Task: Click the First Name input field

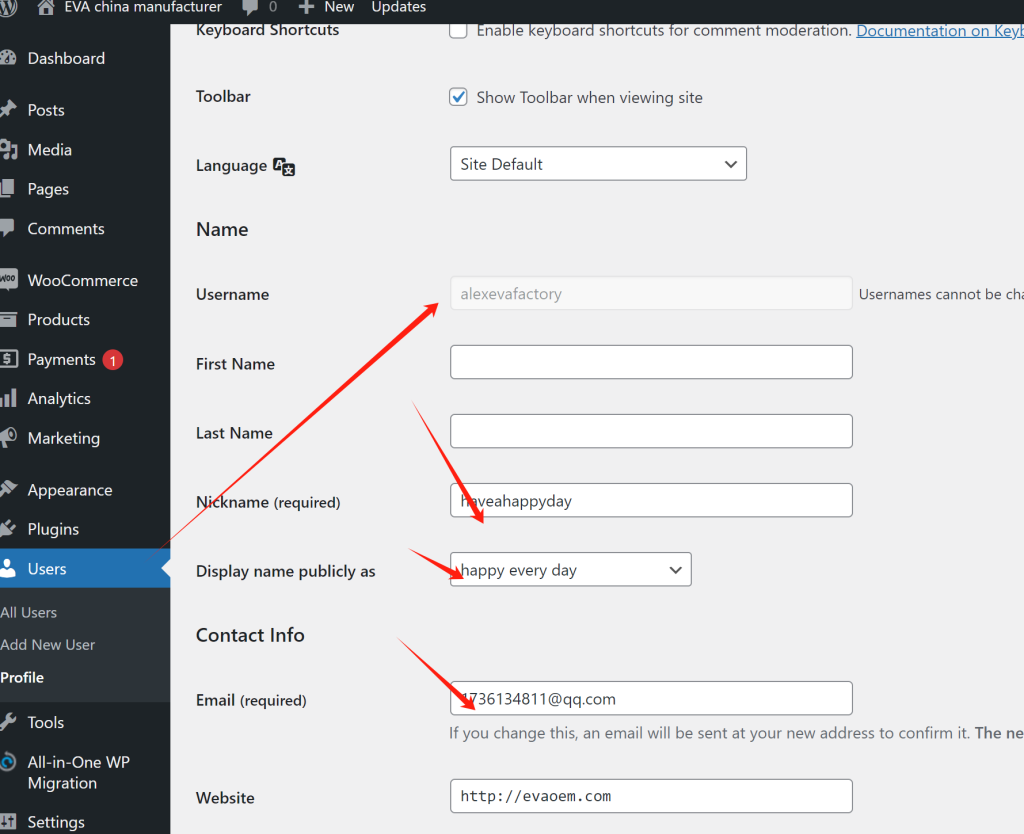Action: pyautogui.click(x=651, y=362)
